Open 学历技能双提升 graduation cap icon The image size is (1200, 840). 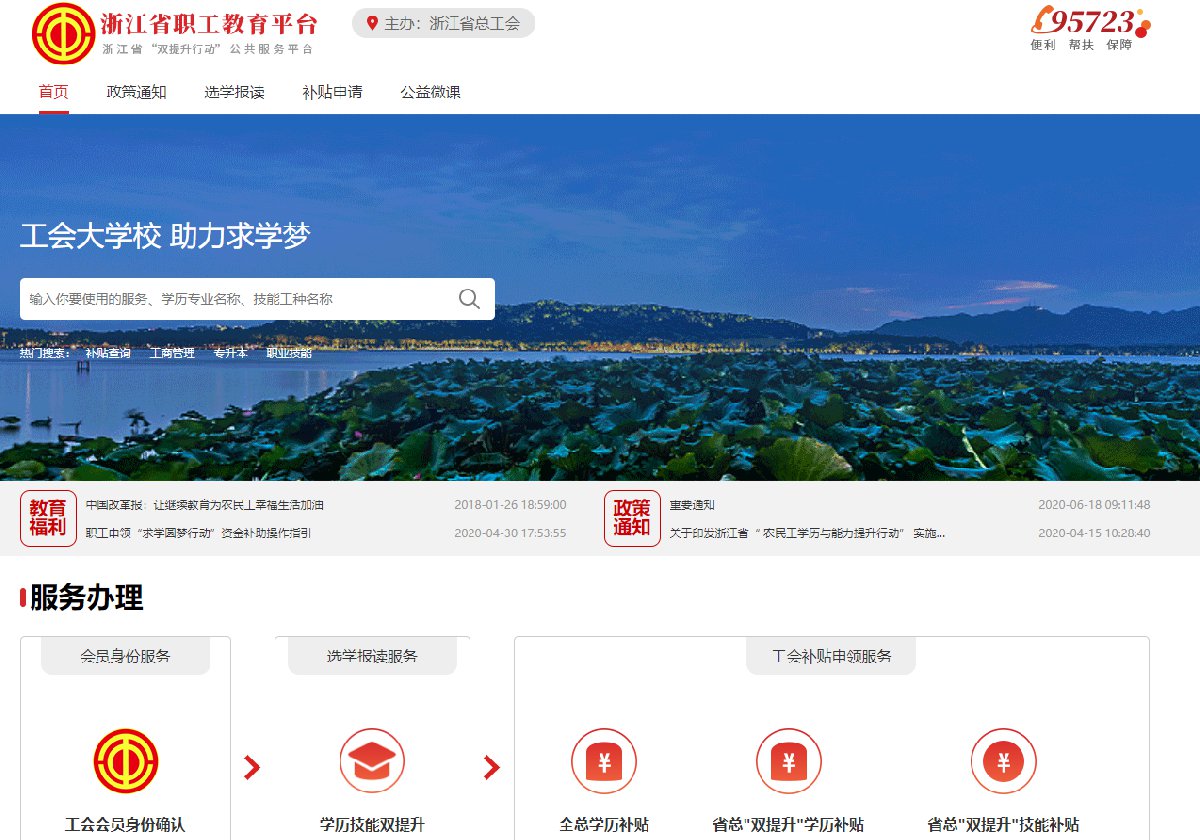coord(372,761)
